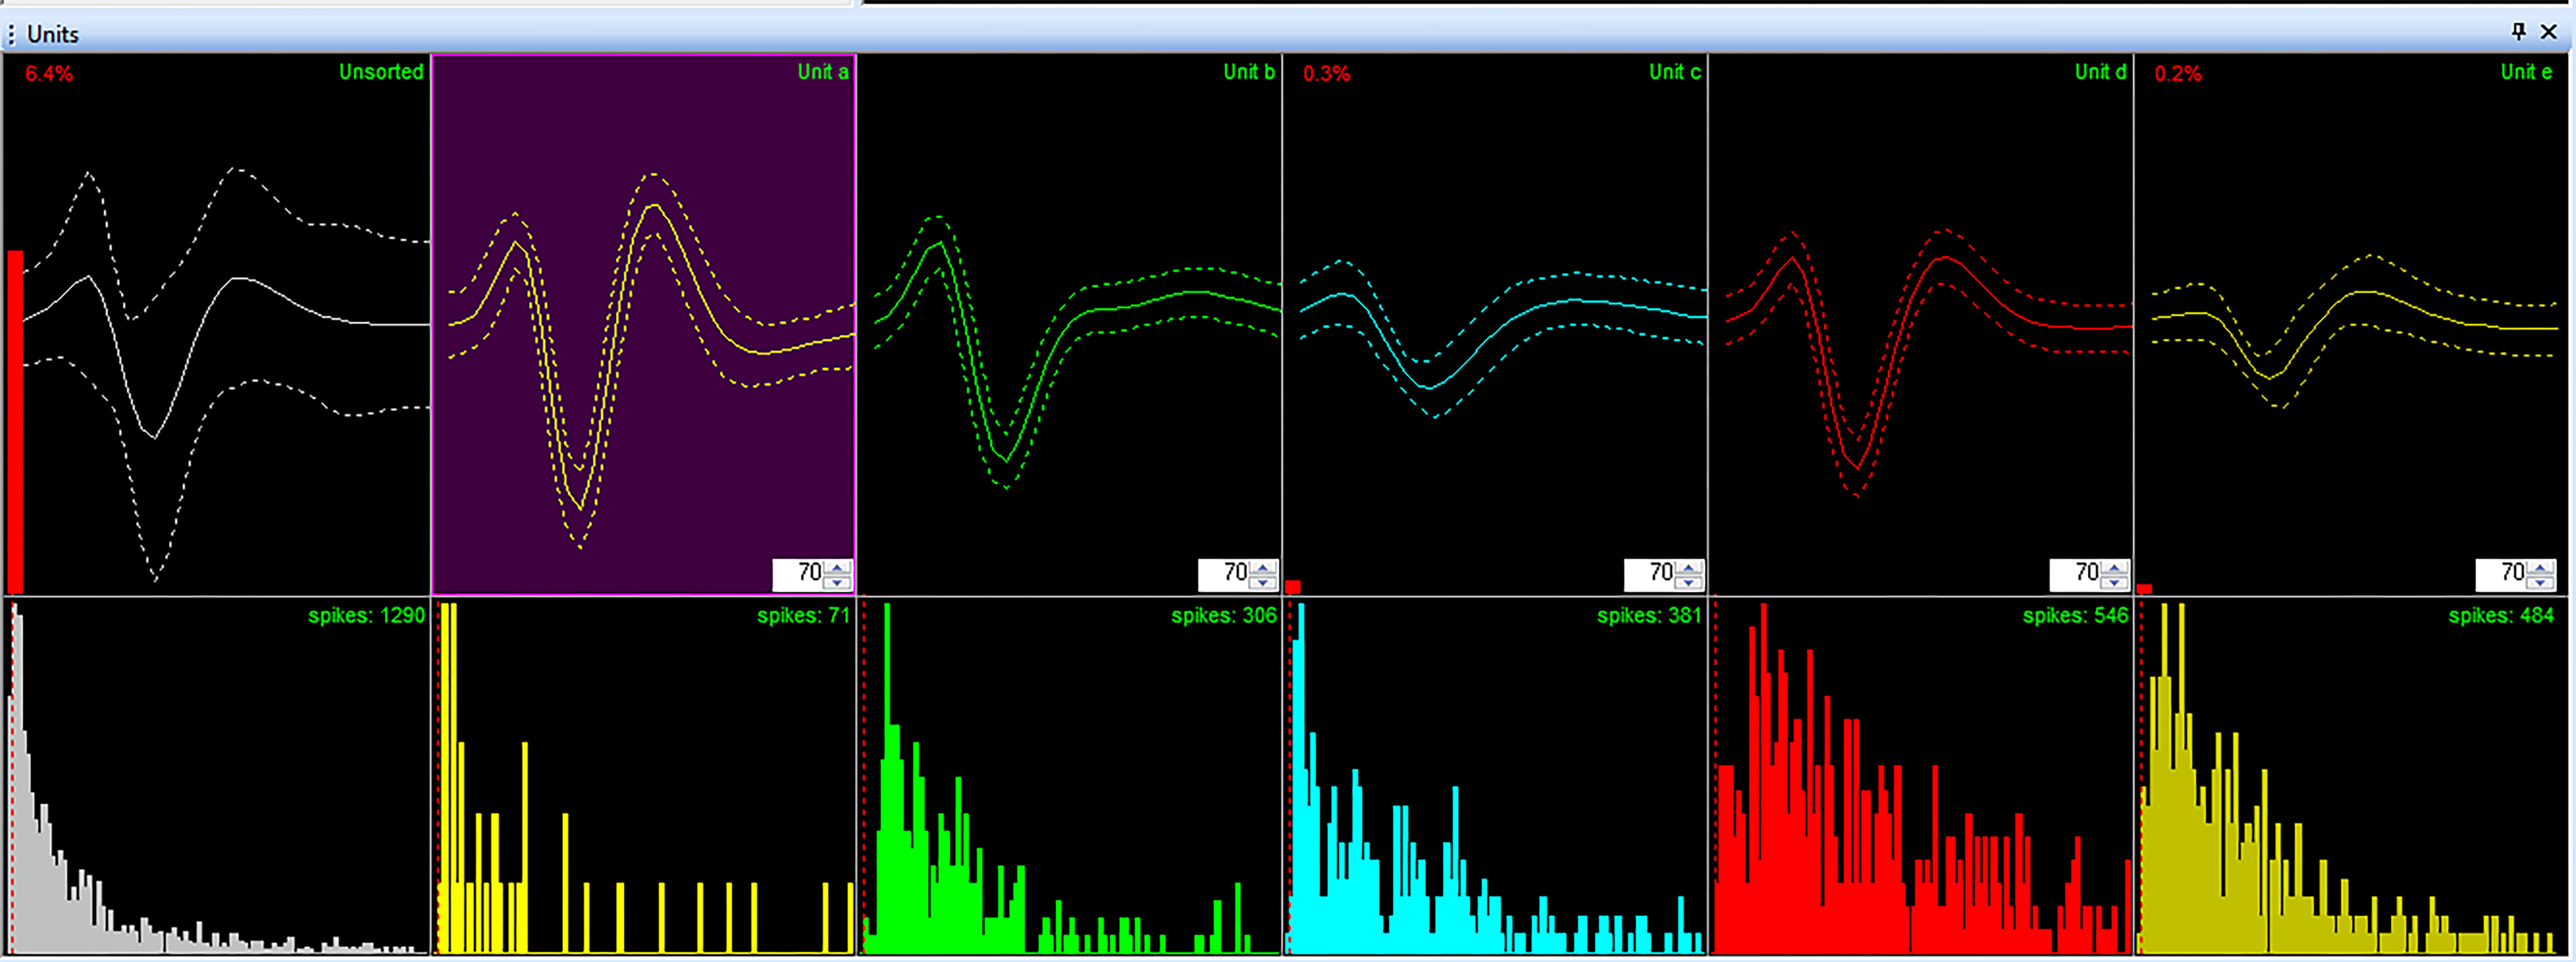
Task: Click the Unit e value field showing 70
Action: tap(2501, 575)
